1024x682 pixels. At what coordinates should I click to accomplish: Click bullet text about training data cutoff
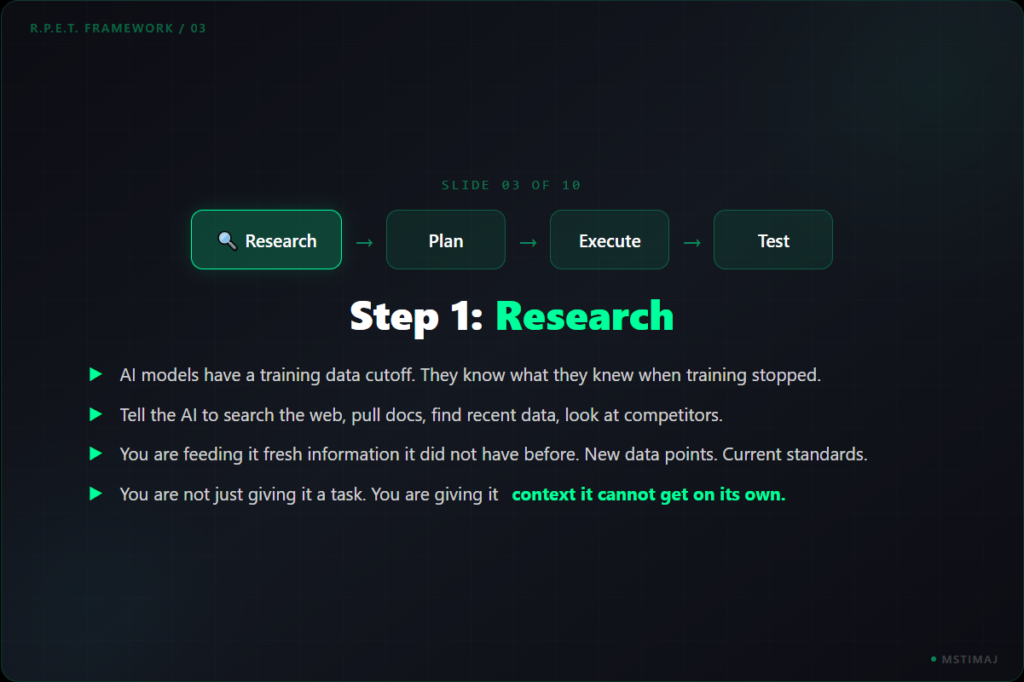(470, 375)
